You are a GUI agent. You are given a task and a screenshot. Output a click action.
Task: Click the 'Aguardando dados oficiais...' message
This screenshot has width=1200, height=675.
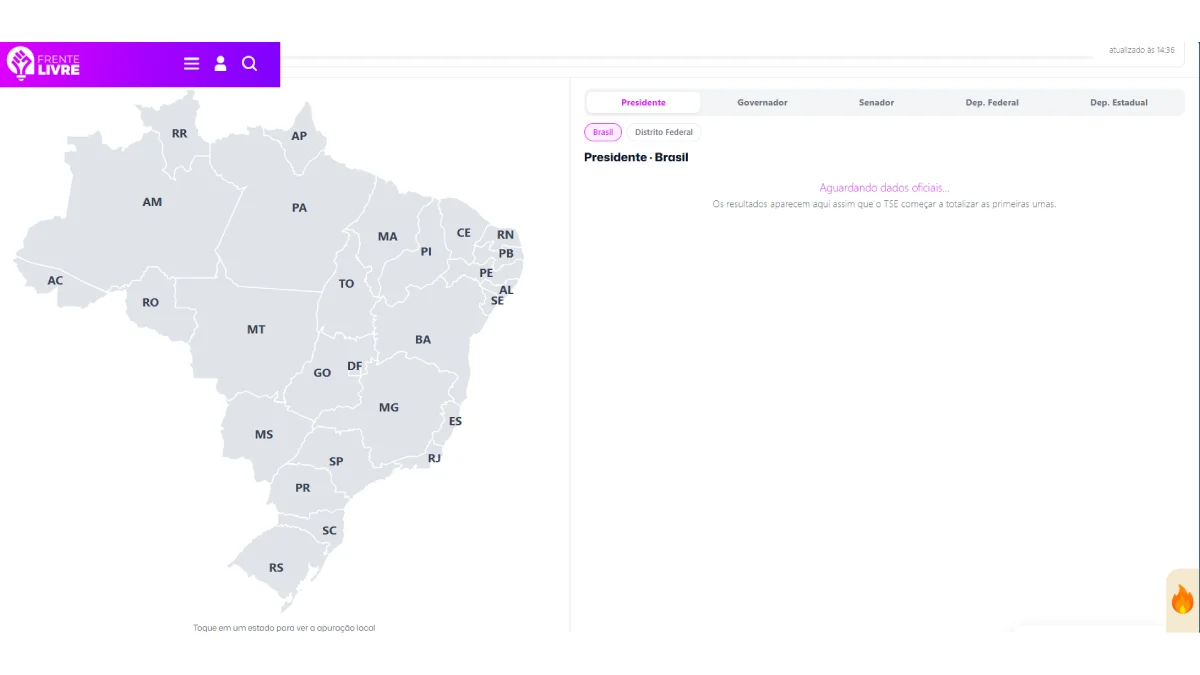tap(884, 188)
